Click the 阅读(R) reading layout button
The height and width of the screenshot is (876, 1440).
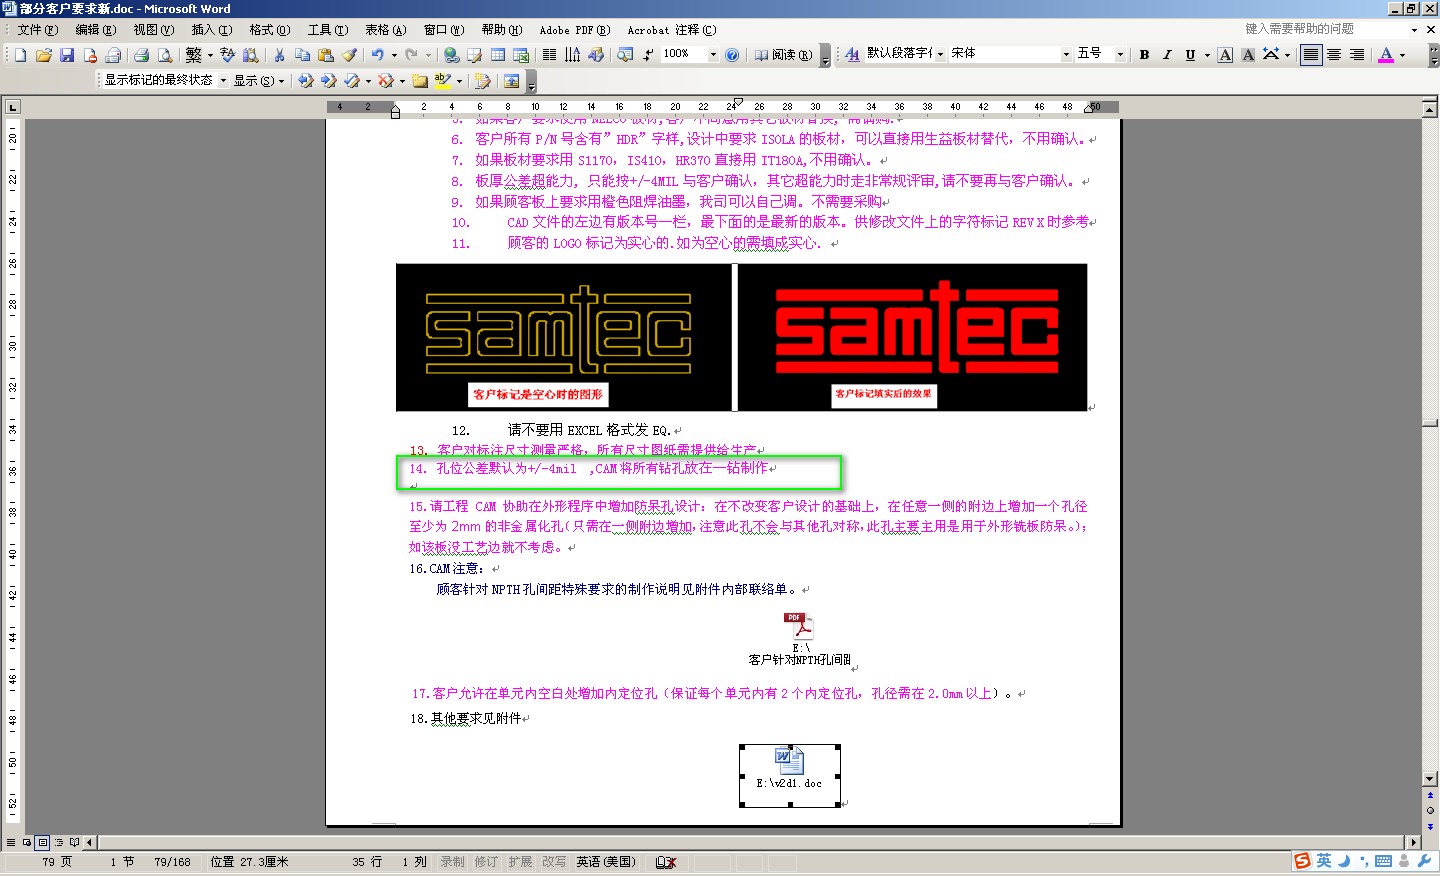coord(783,55)
